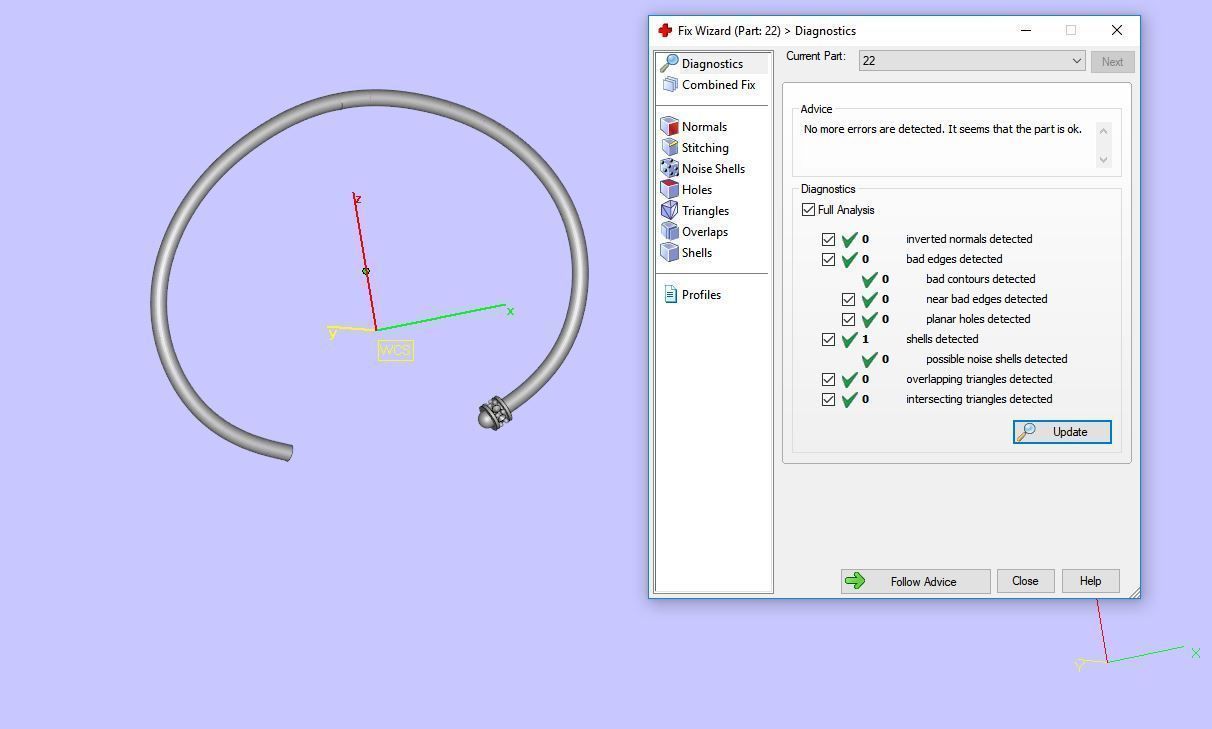Click green checkmark beside planar holes
The image size is (1212, 729).
point(870,320)
